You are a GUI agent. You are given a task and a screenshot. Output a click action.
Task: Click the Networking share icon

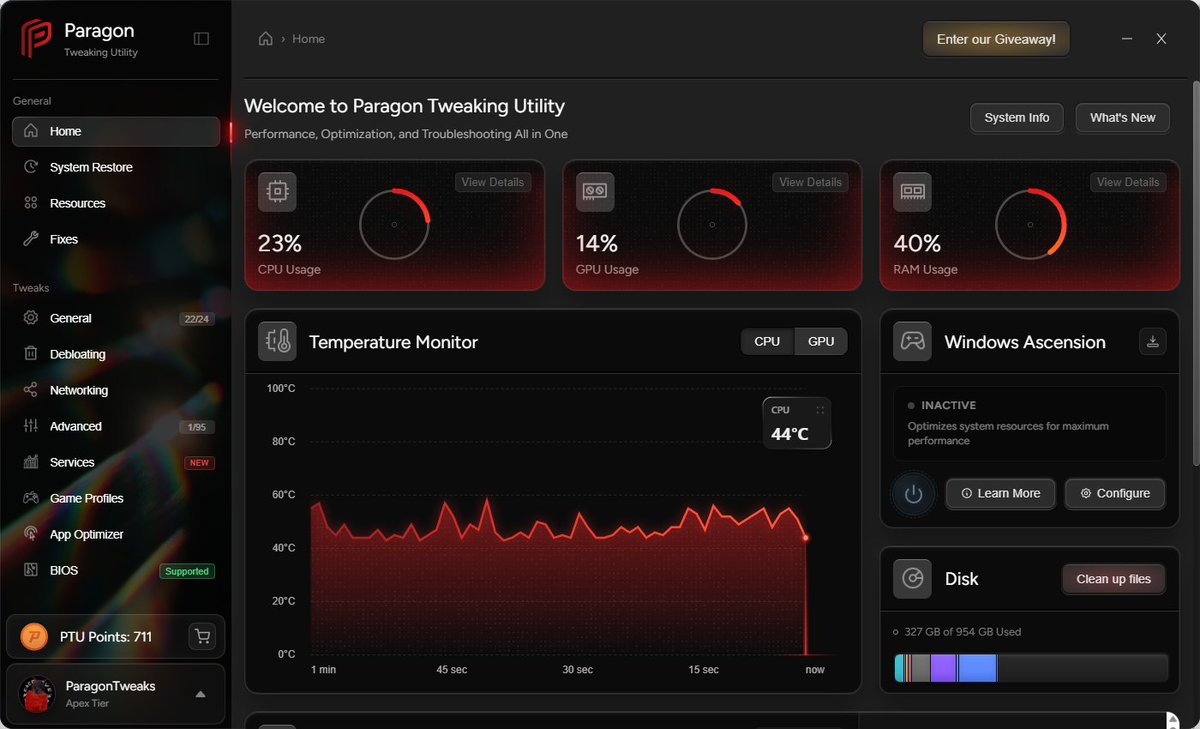pyautogui.click(x=30, y=390)
